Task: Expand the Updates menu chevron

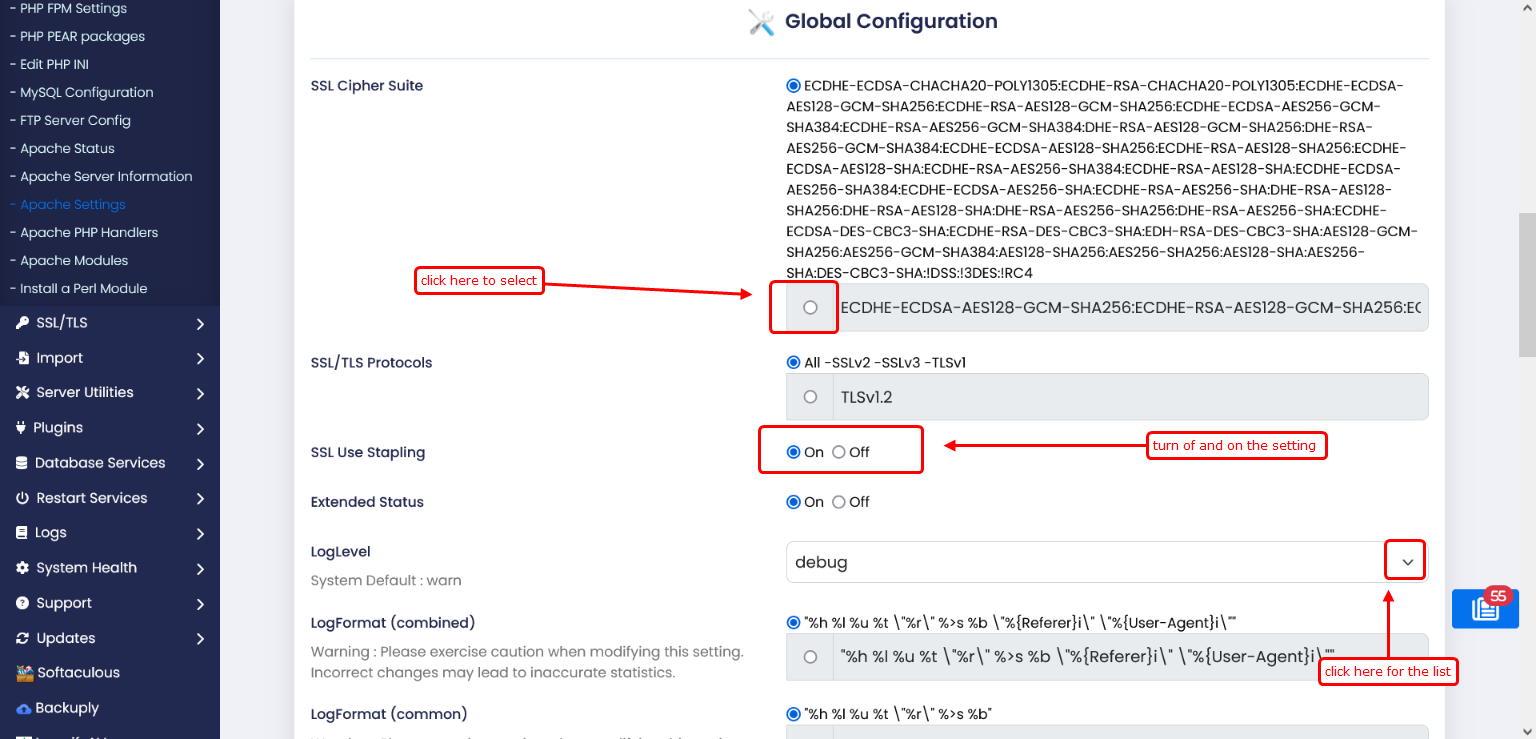Action: tap(200, 639)
